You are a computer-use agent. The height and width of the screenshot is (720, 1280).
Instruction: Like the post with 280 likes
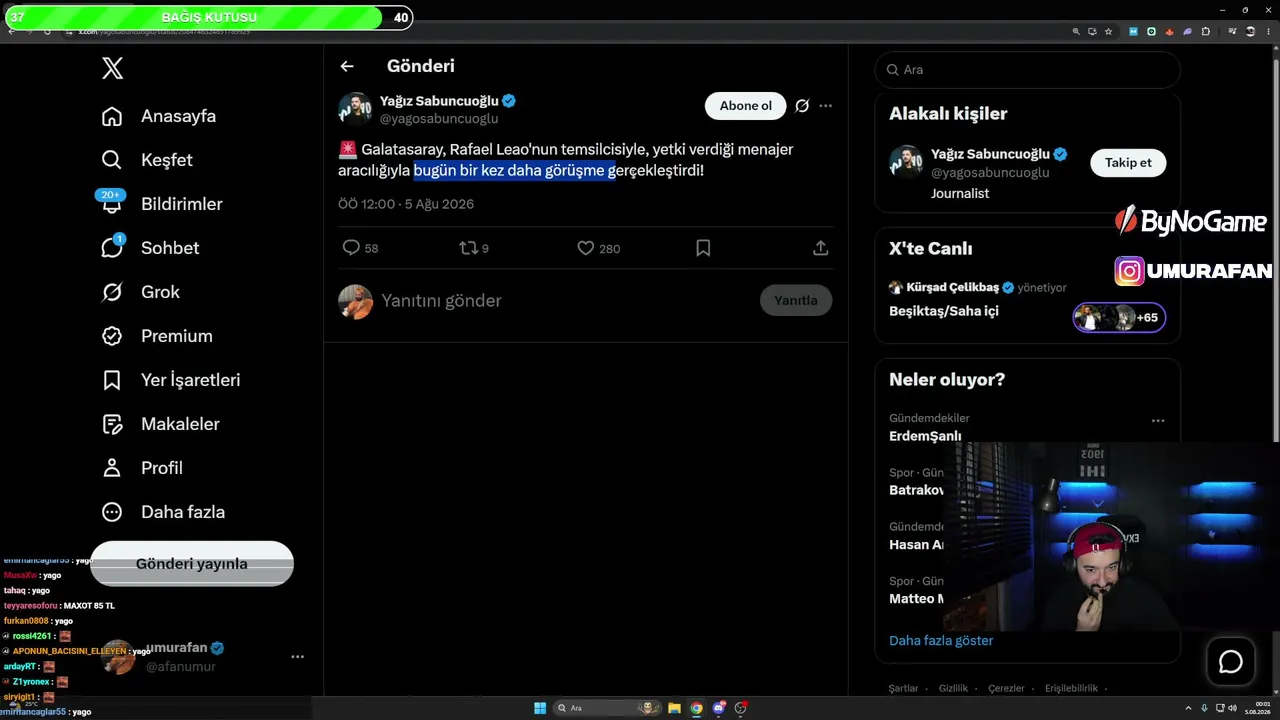pos(586,248)
